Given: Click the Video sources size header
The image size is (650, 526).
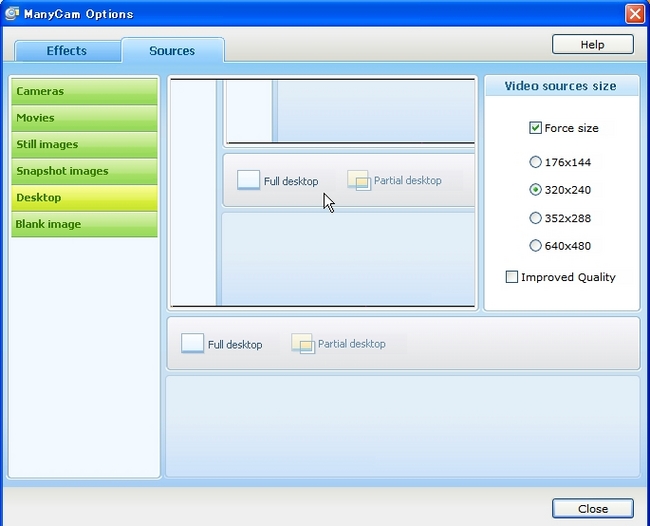Looking at the screenshot, I should pos(560,86).
